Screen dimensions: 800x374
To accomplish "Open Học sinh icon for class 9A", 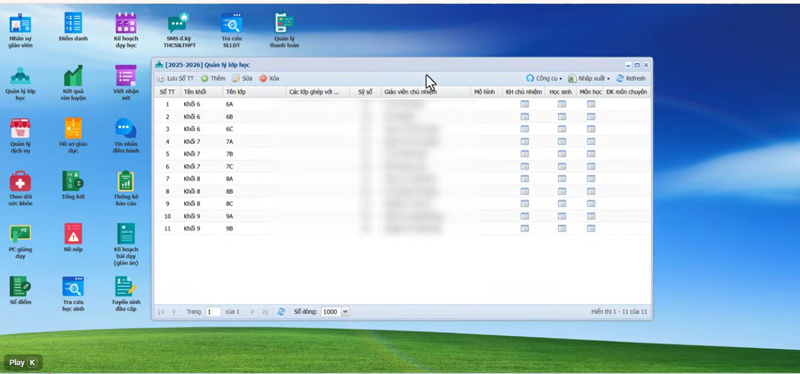I will tap(562, 216).
